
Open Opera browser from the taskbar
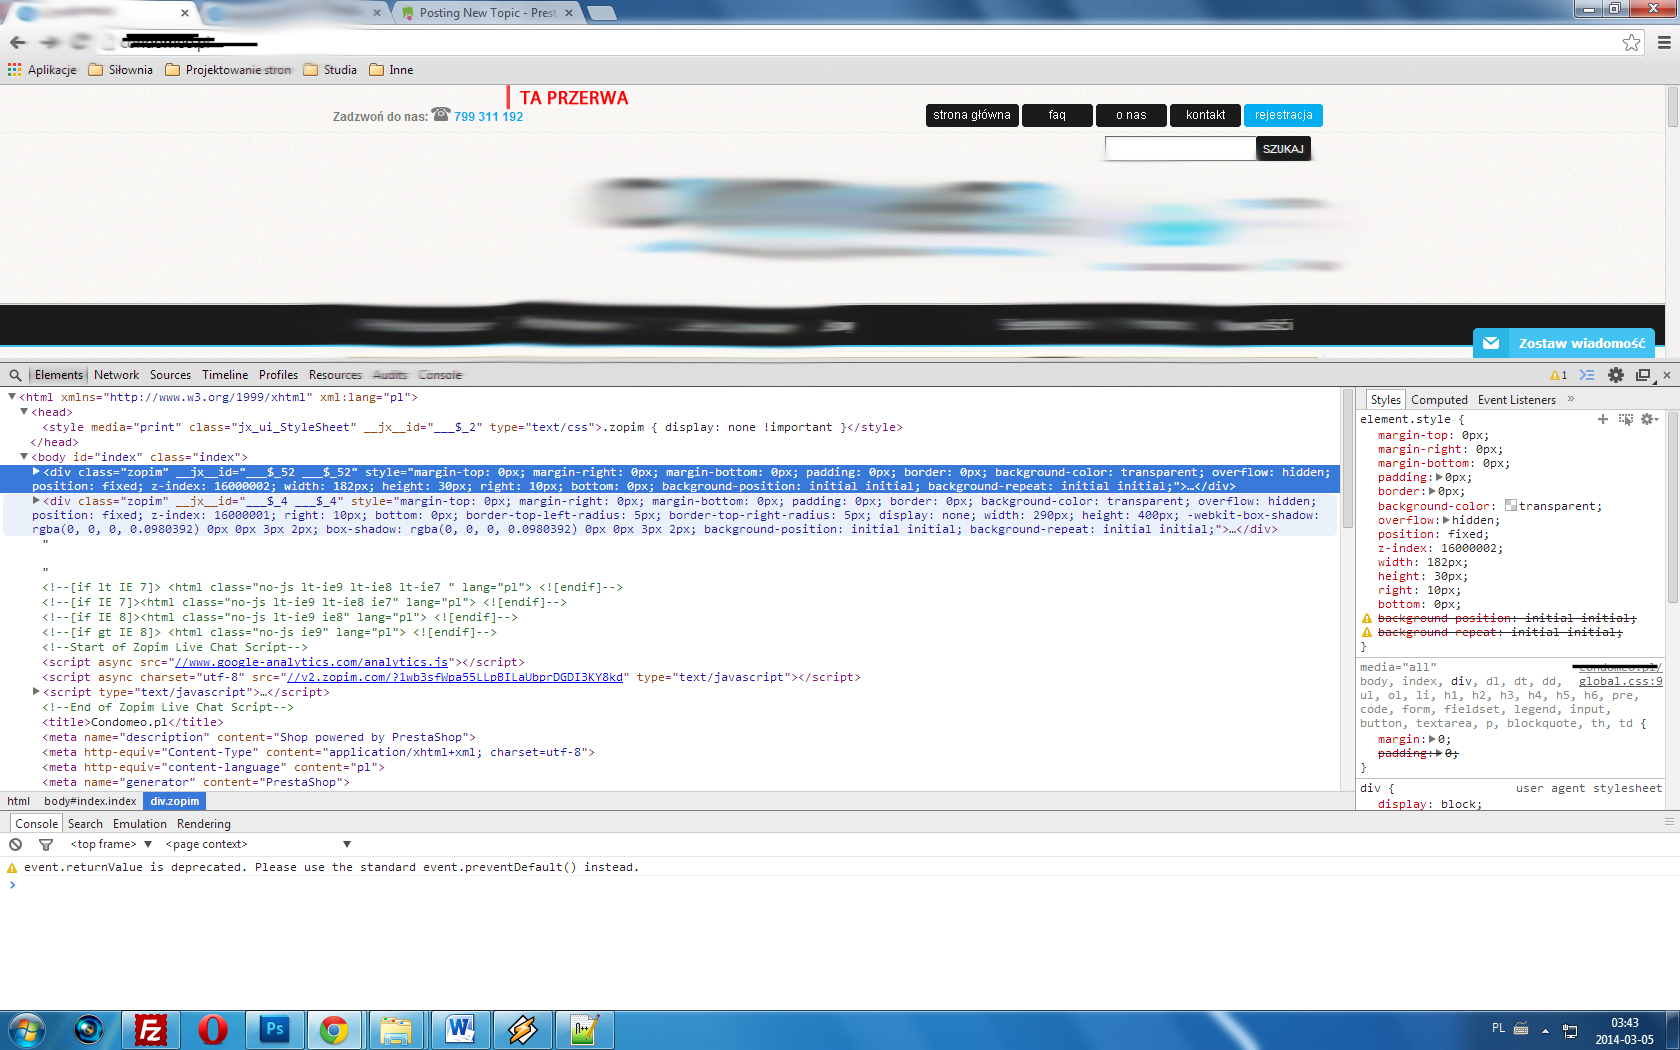[213, 1029]
